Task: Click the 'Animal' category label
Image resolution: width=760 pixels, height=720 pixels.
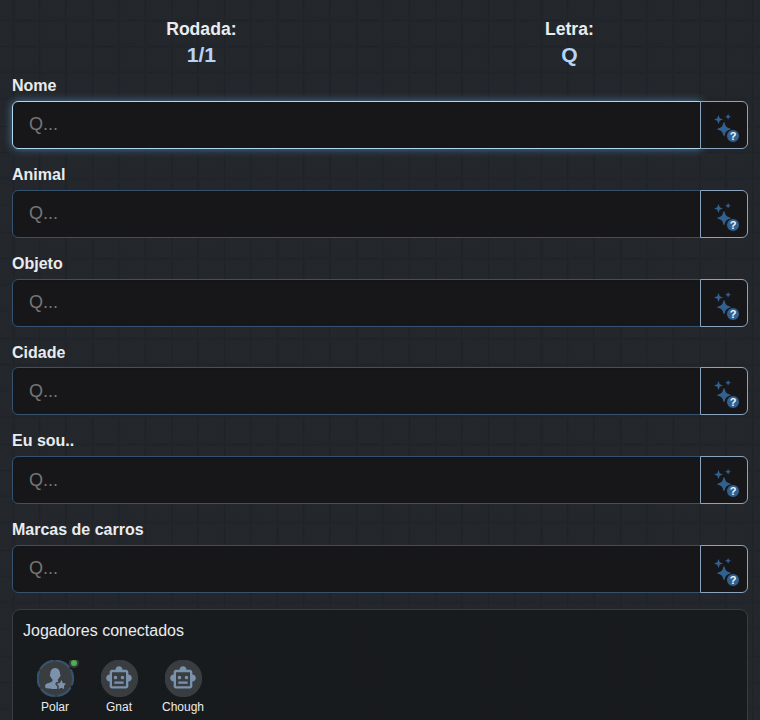Action: point(39,175)
